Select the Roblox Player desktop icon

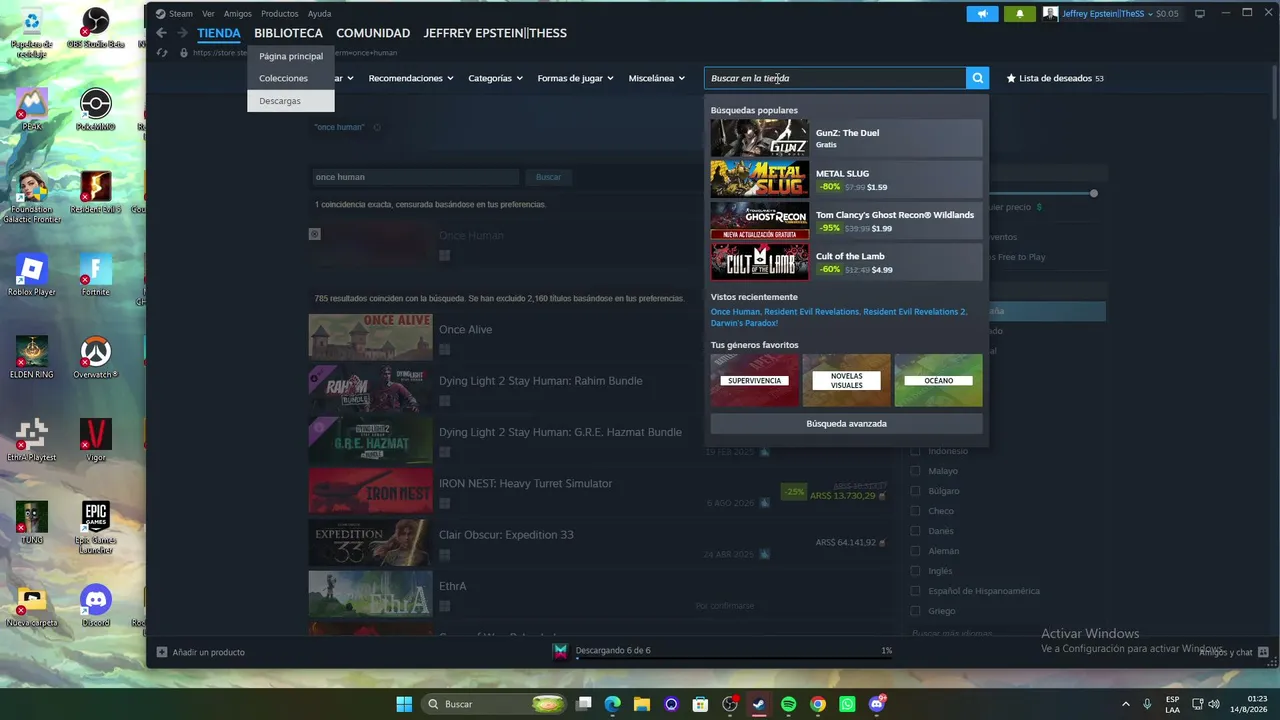coord(32,275)
